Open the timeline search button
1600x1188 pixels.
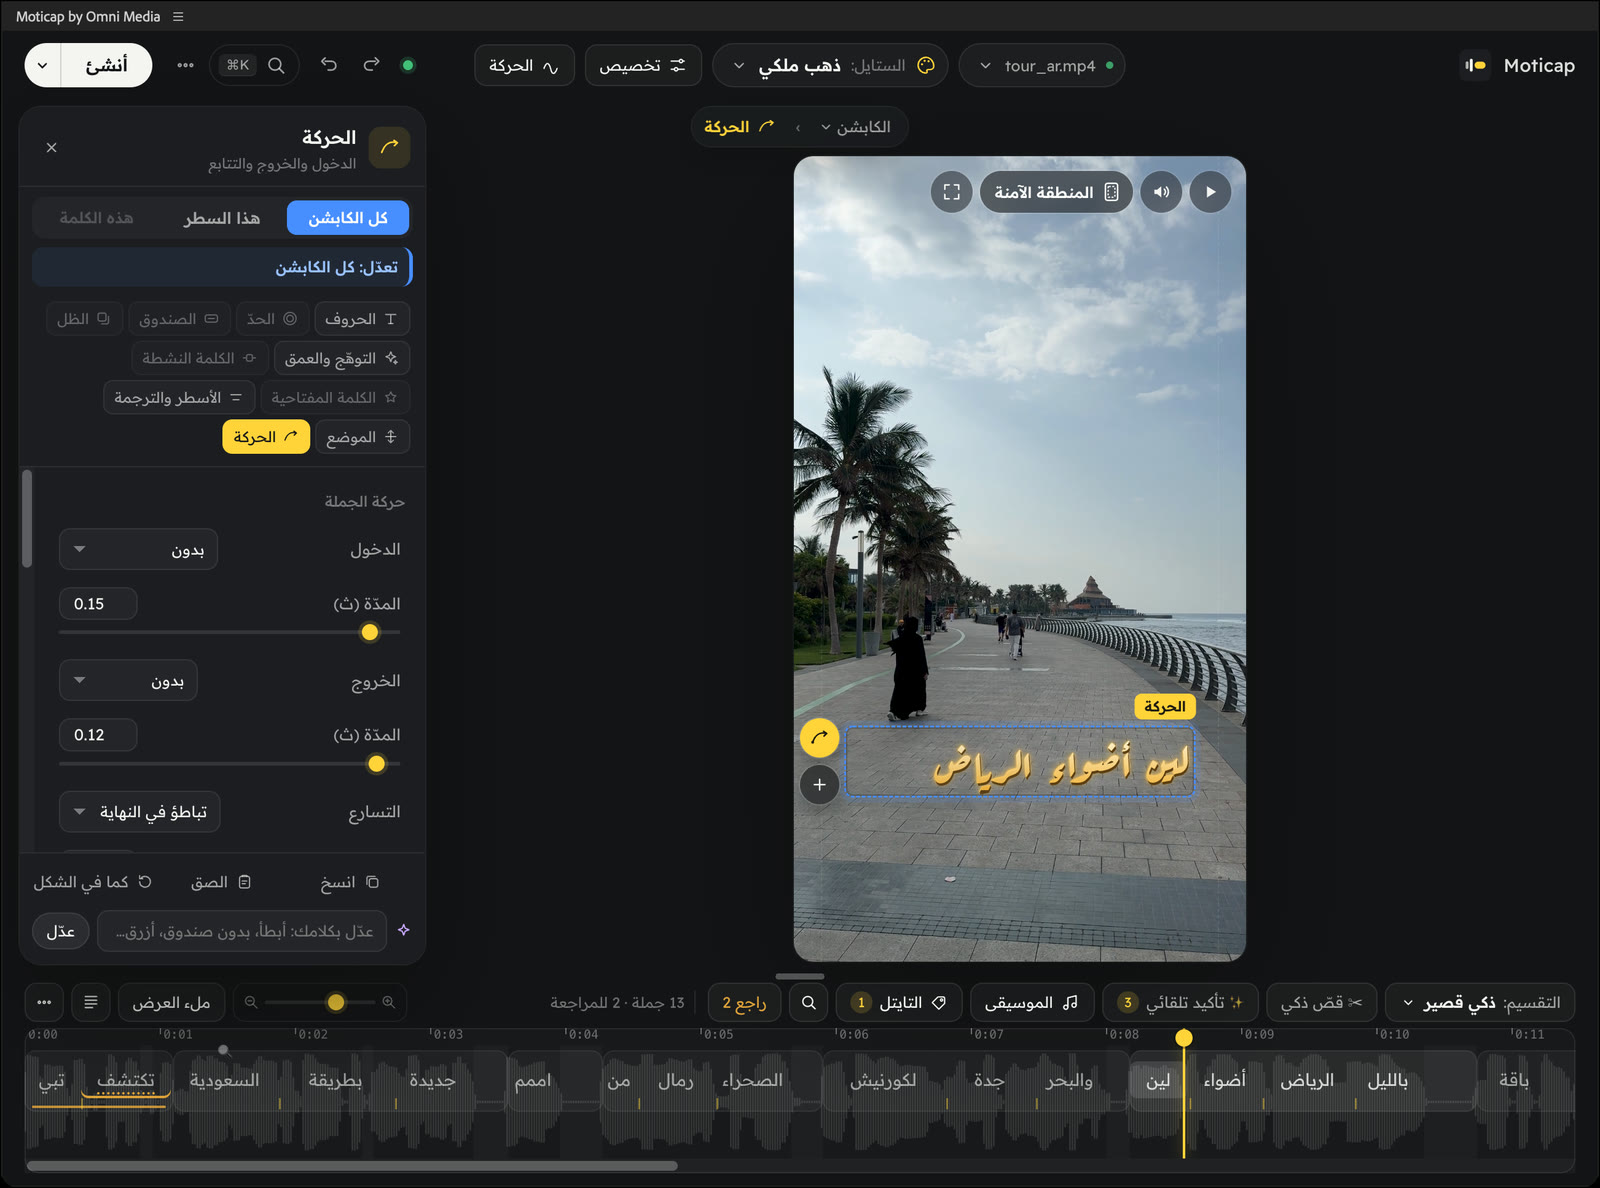[809, 1002]
